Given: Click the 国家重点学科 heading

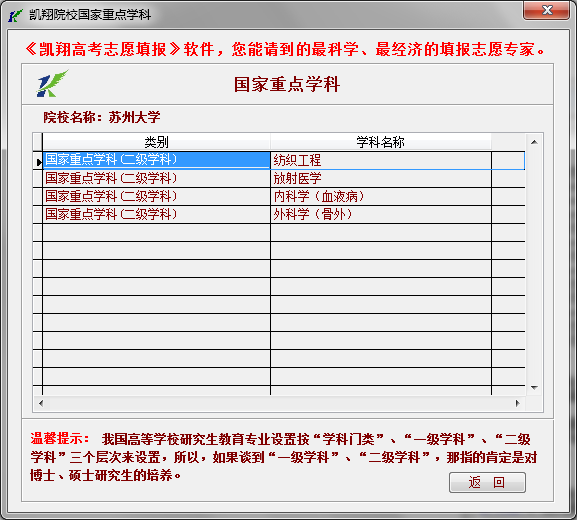Looking at the screenshot, I should (287, 84).
